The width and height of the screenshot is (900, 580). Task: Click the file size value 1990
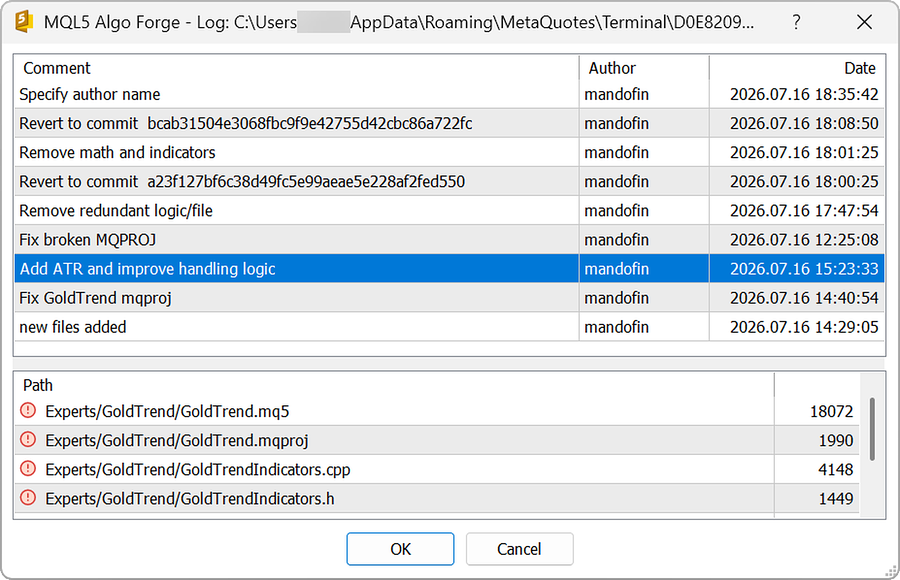pos(836,440)
